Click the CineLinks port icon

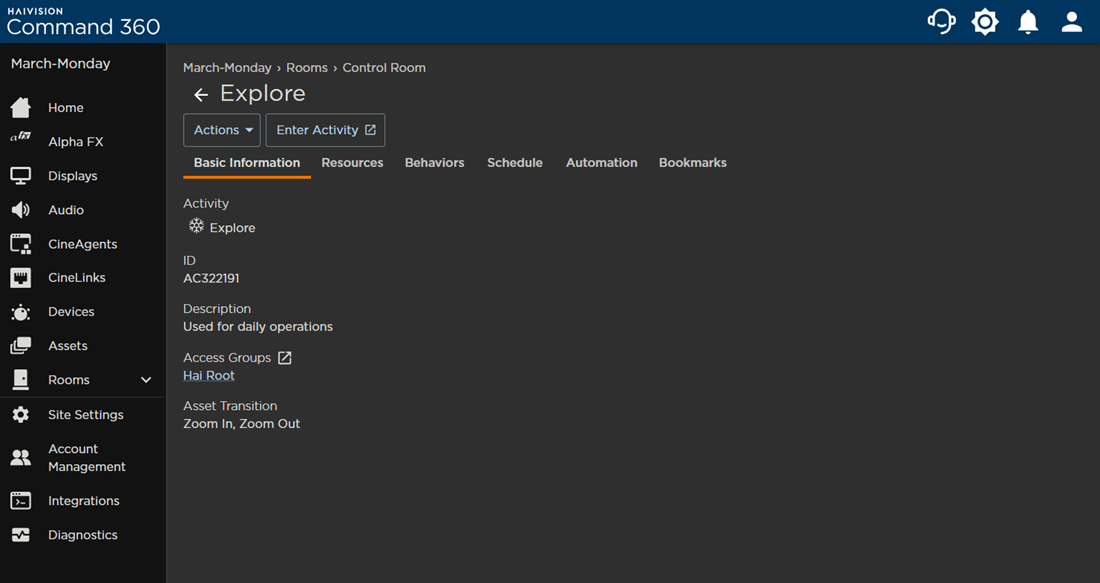click(x=20, y=278)
